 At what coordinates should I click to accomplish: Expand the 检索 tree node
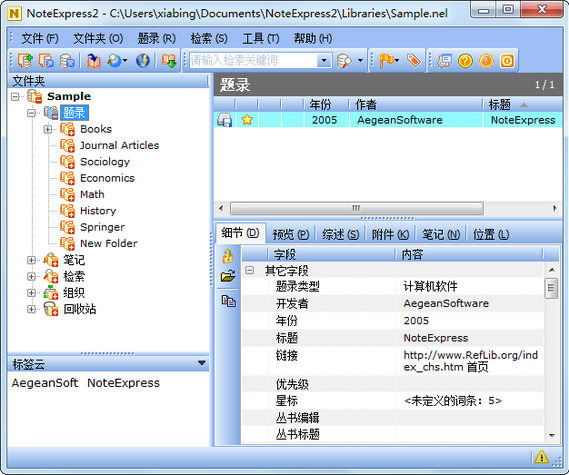tap(31, 277)
